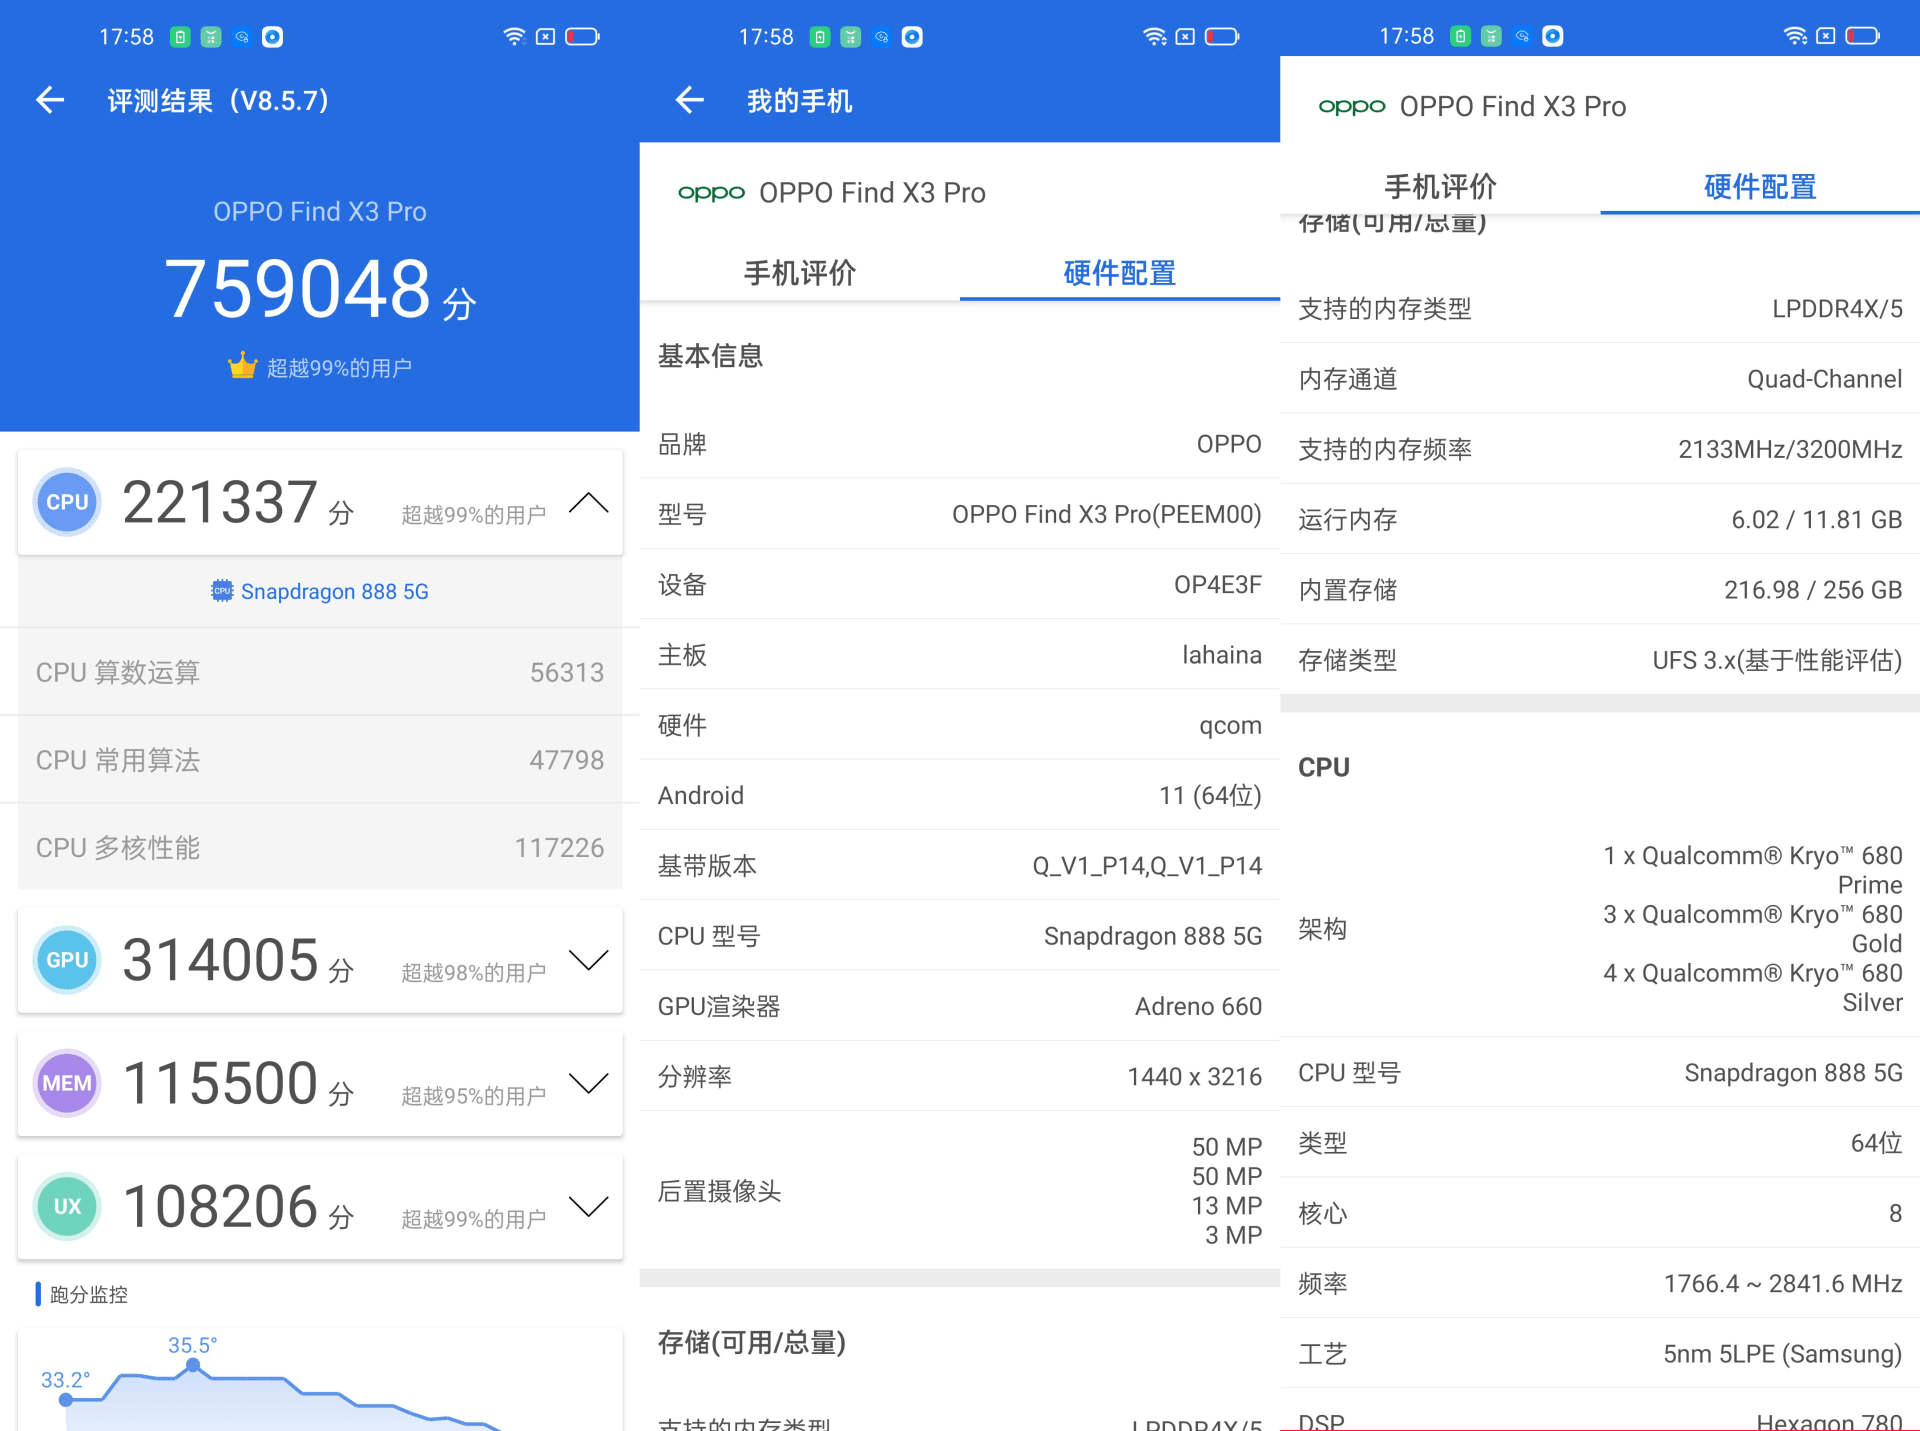Click the green oppo logo beside Find X3 Pro
Screen dimensions: 1920x1431
(x=712, y=192)
